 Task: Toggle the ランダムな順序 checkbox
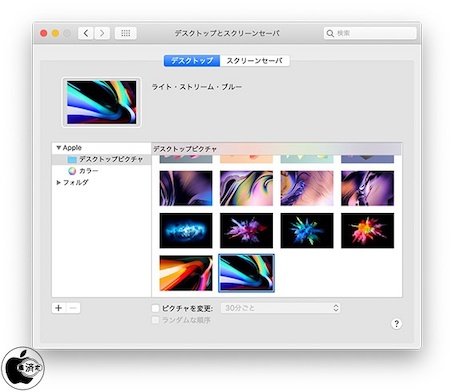pyautogui.click(x=155, y=320)
